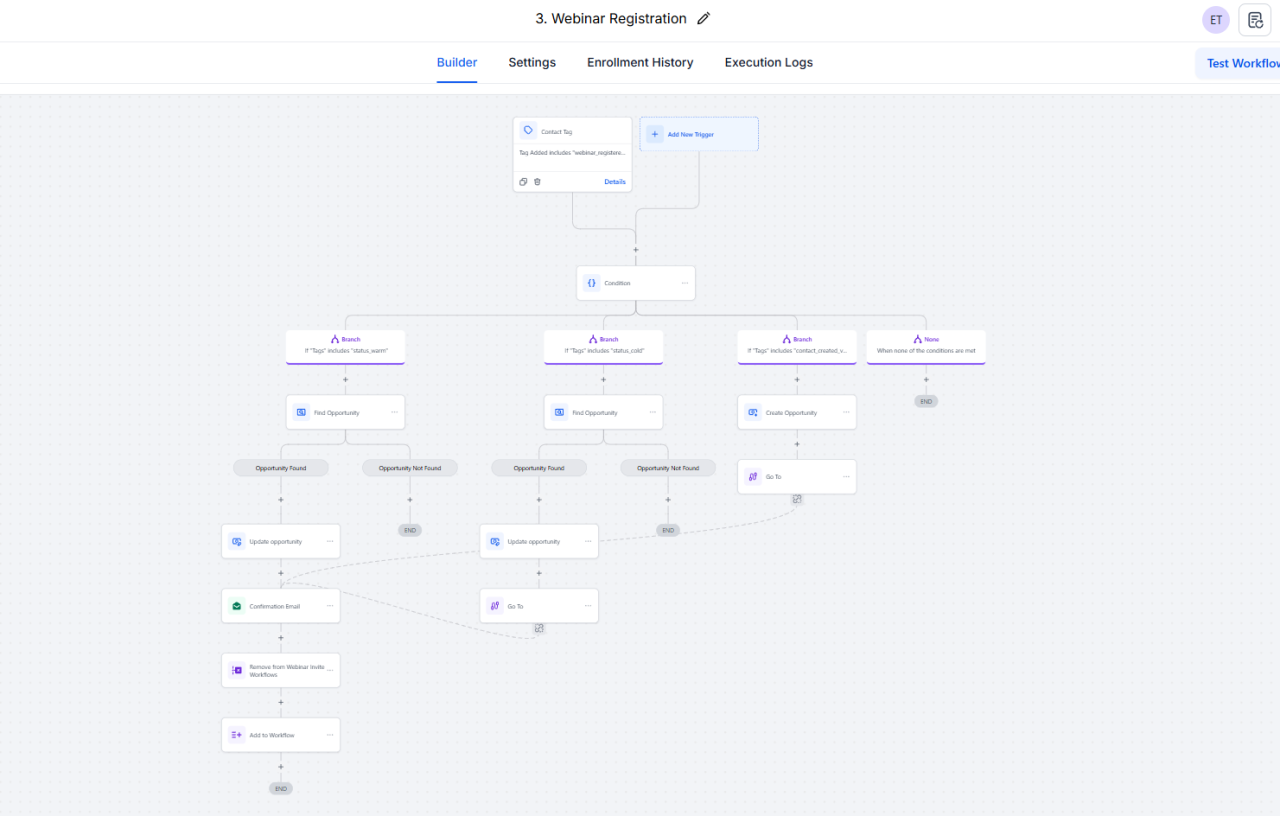Click the plus node above the Condition step
This screenshot has height=816, width=1280.
pos(635,250)
